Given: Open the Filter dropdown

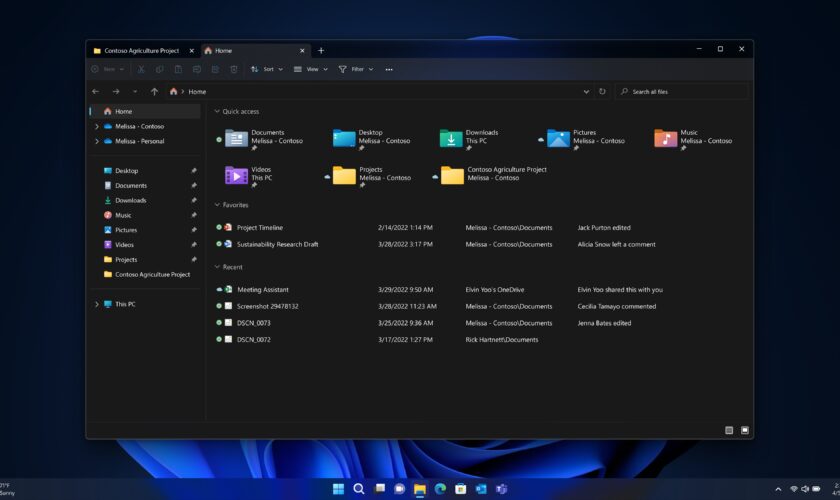Looking at the screenshot, I should point(356,69).
